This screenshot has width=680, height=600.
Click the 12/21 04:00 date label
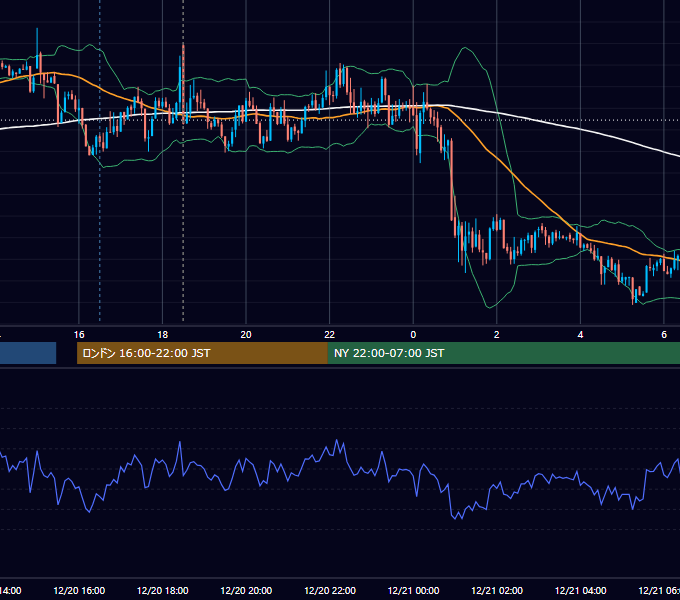[x=580, y=590]
